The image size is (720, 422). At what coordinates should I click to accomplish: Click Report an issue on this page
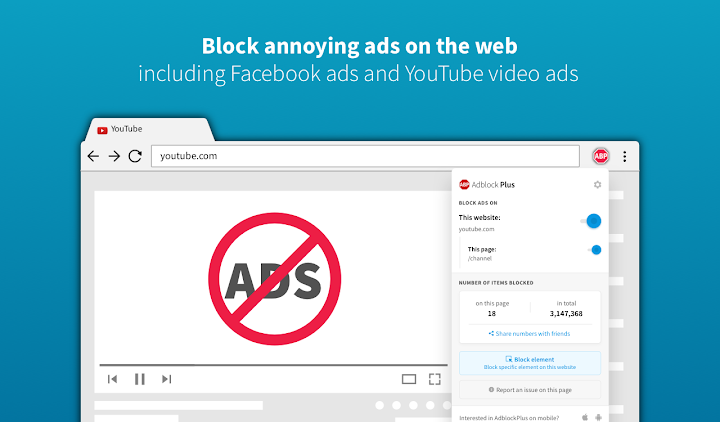[x=530, y=389]
